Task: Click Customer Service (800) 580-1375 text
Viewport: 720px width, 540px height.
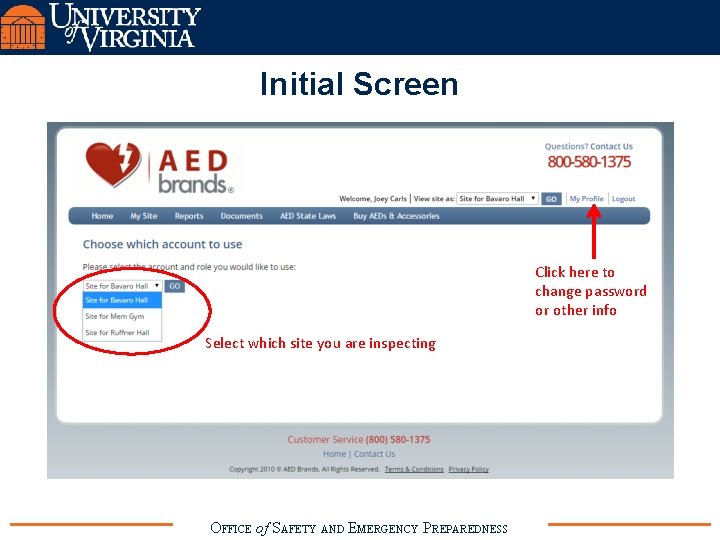Action: 359,439
